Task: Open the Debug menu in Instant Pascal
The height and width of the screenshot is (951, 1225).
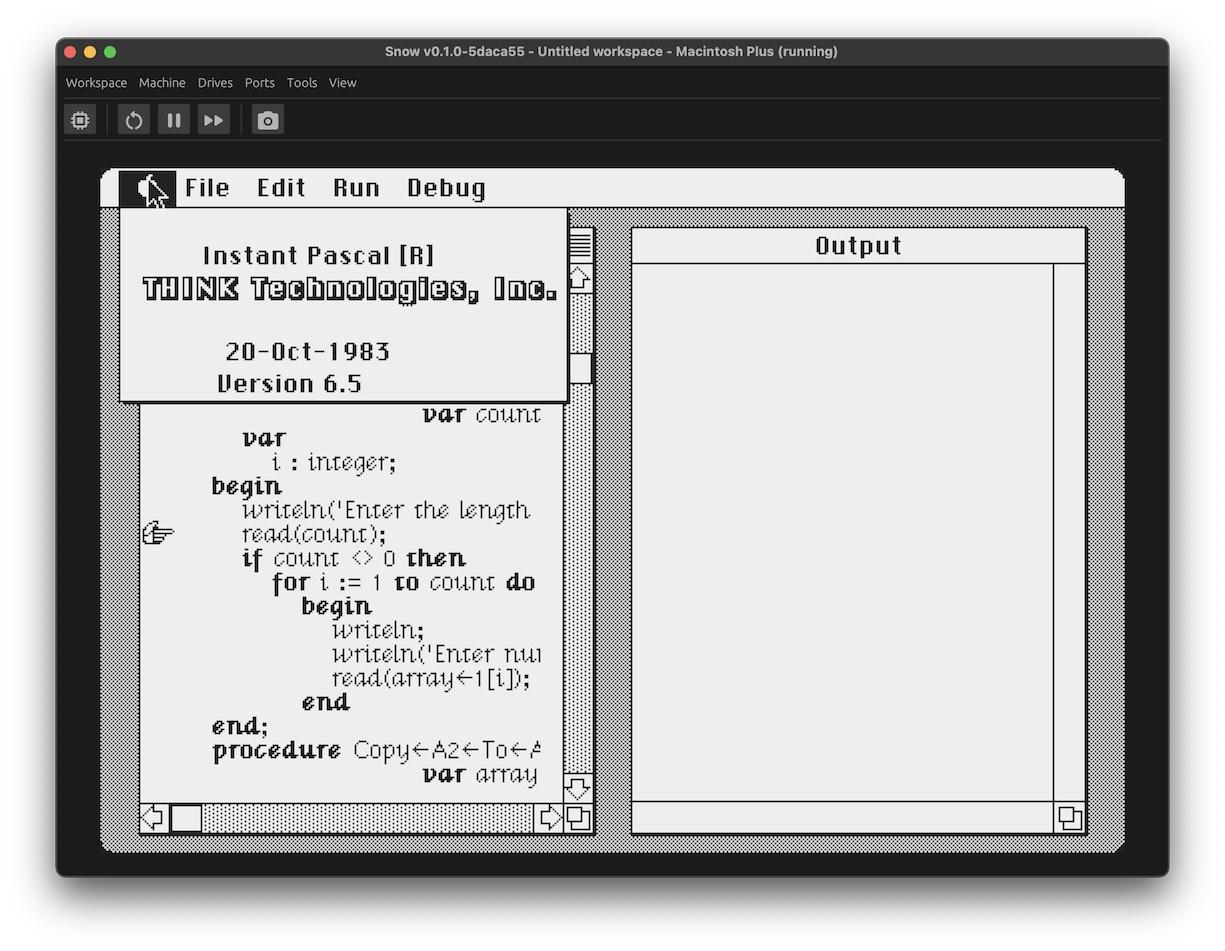Action: [x=446, y=189]
